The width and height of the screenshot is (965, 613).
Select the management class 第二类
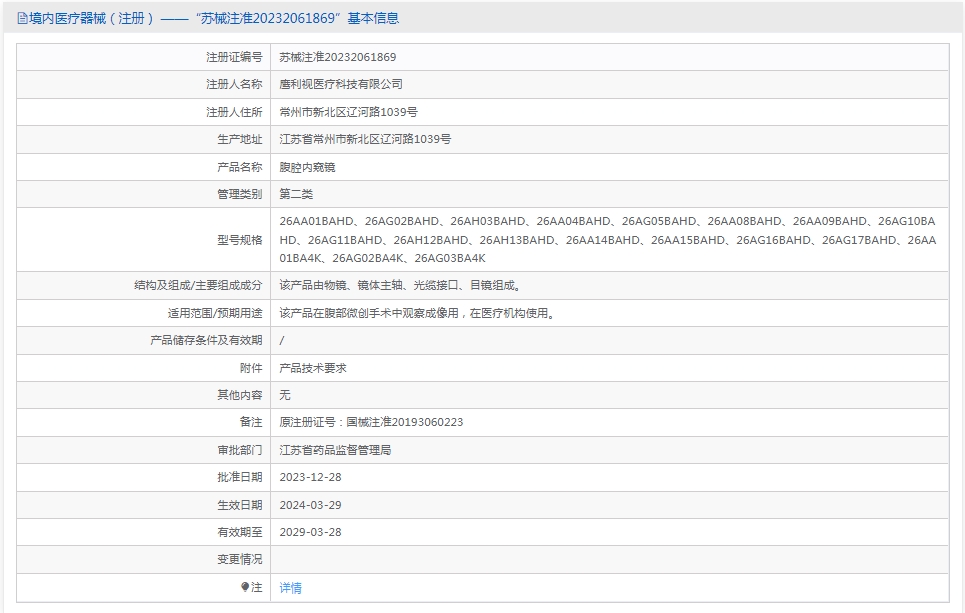(x=296, y=194)
